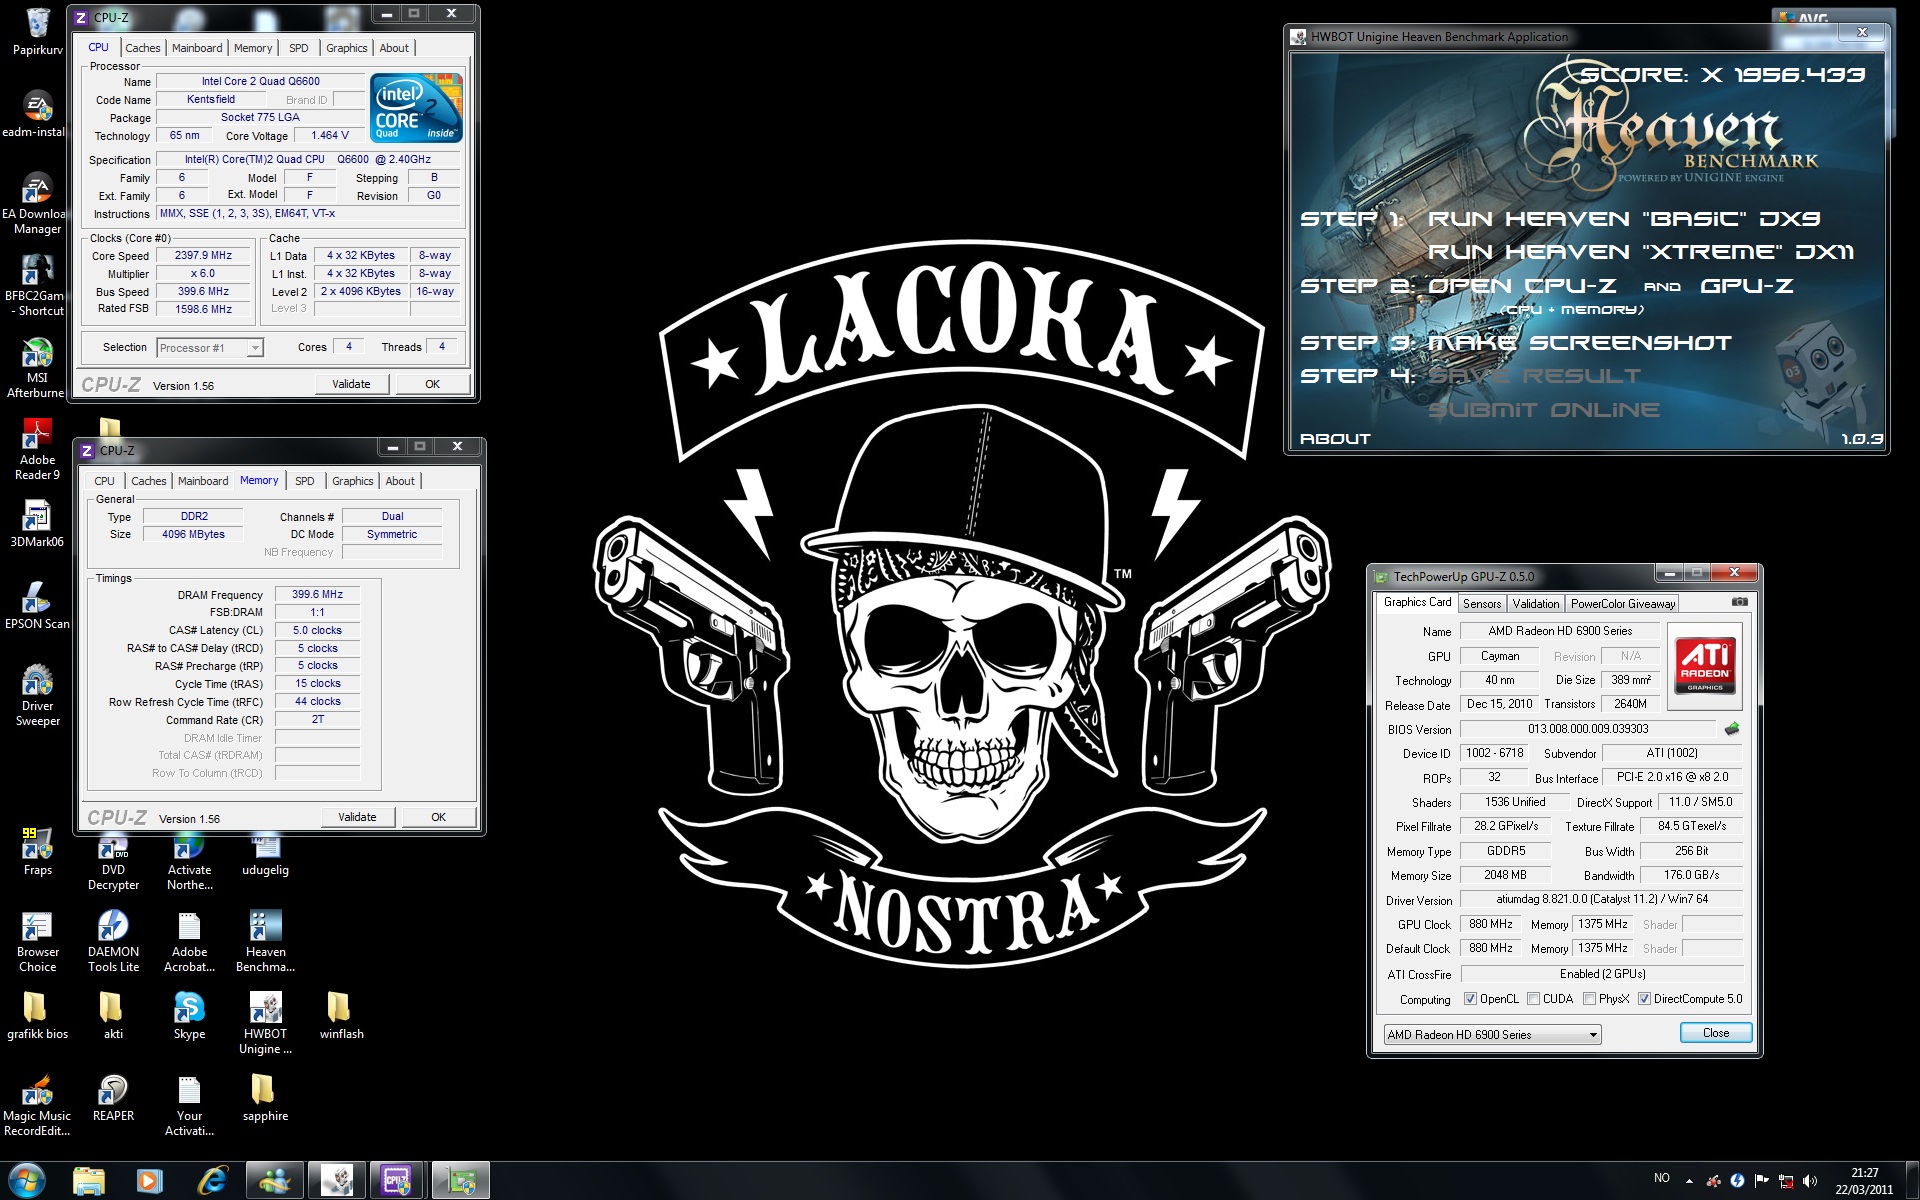
Task: Click the CPU-Z link in Step 2
Action: (x=1570, y=286)
